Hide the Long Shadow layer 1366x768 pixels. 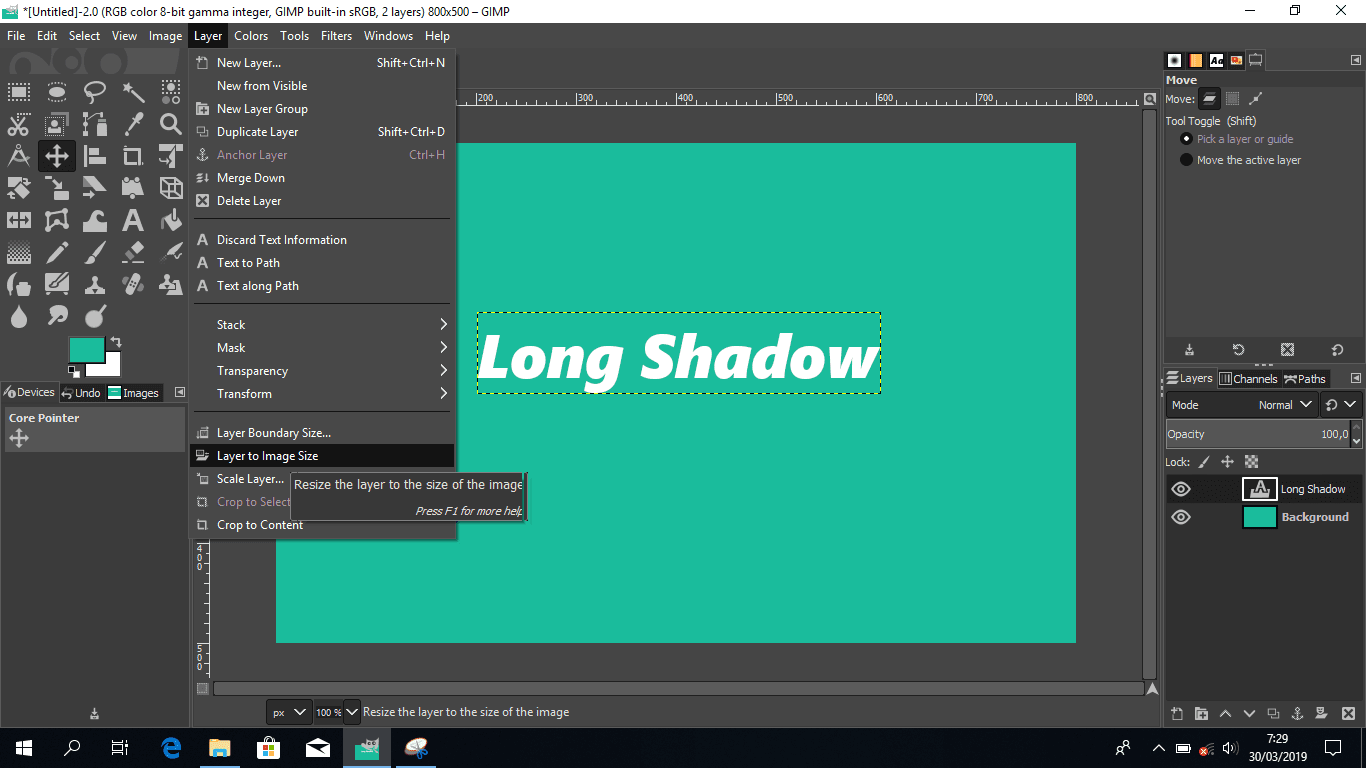(1181, 489)
